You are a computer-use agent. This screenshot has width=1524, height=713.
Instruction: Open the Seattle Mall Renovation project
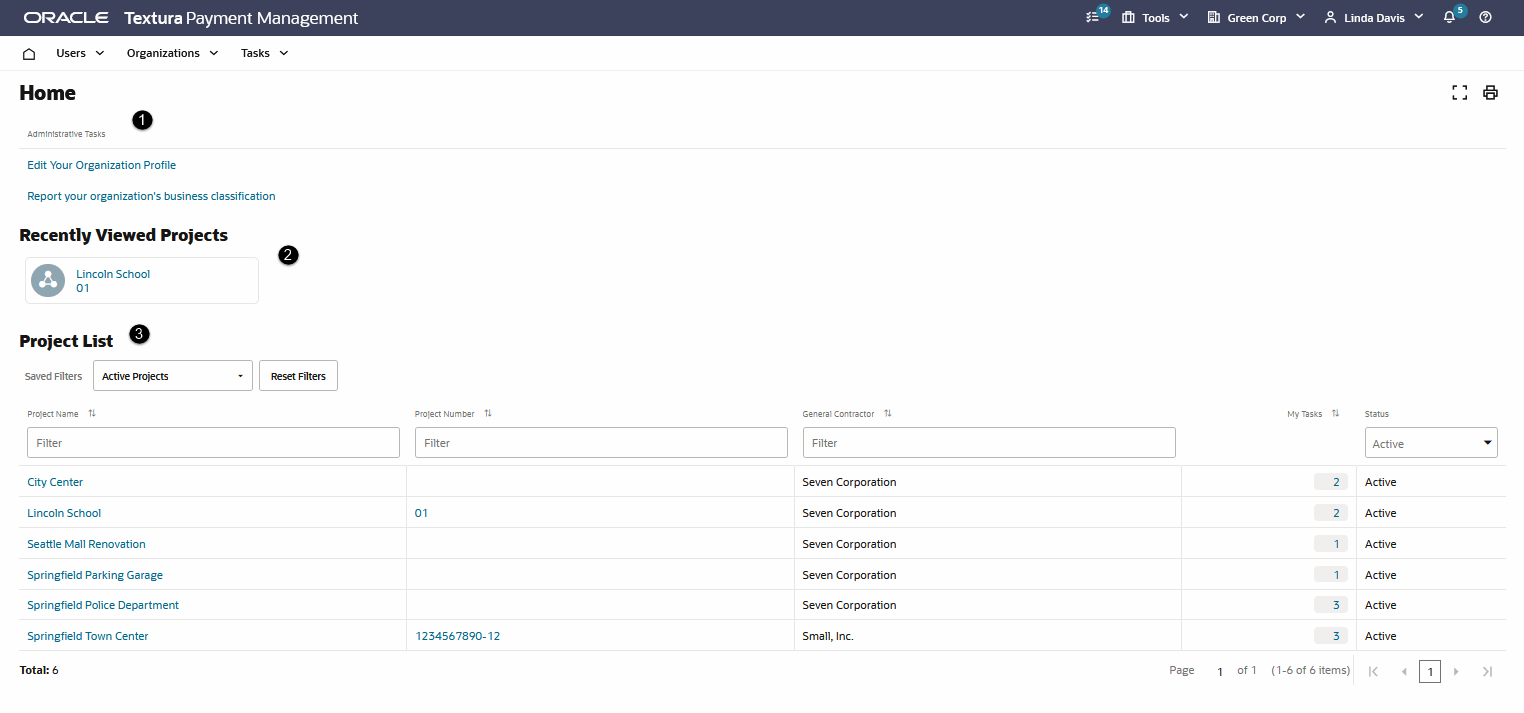coord(86,544)
